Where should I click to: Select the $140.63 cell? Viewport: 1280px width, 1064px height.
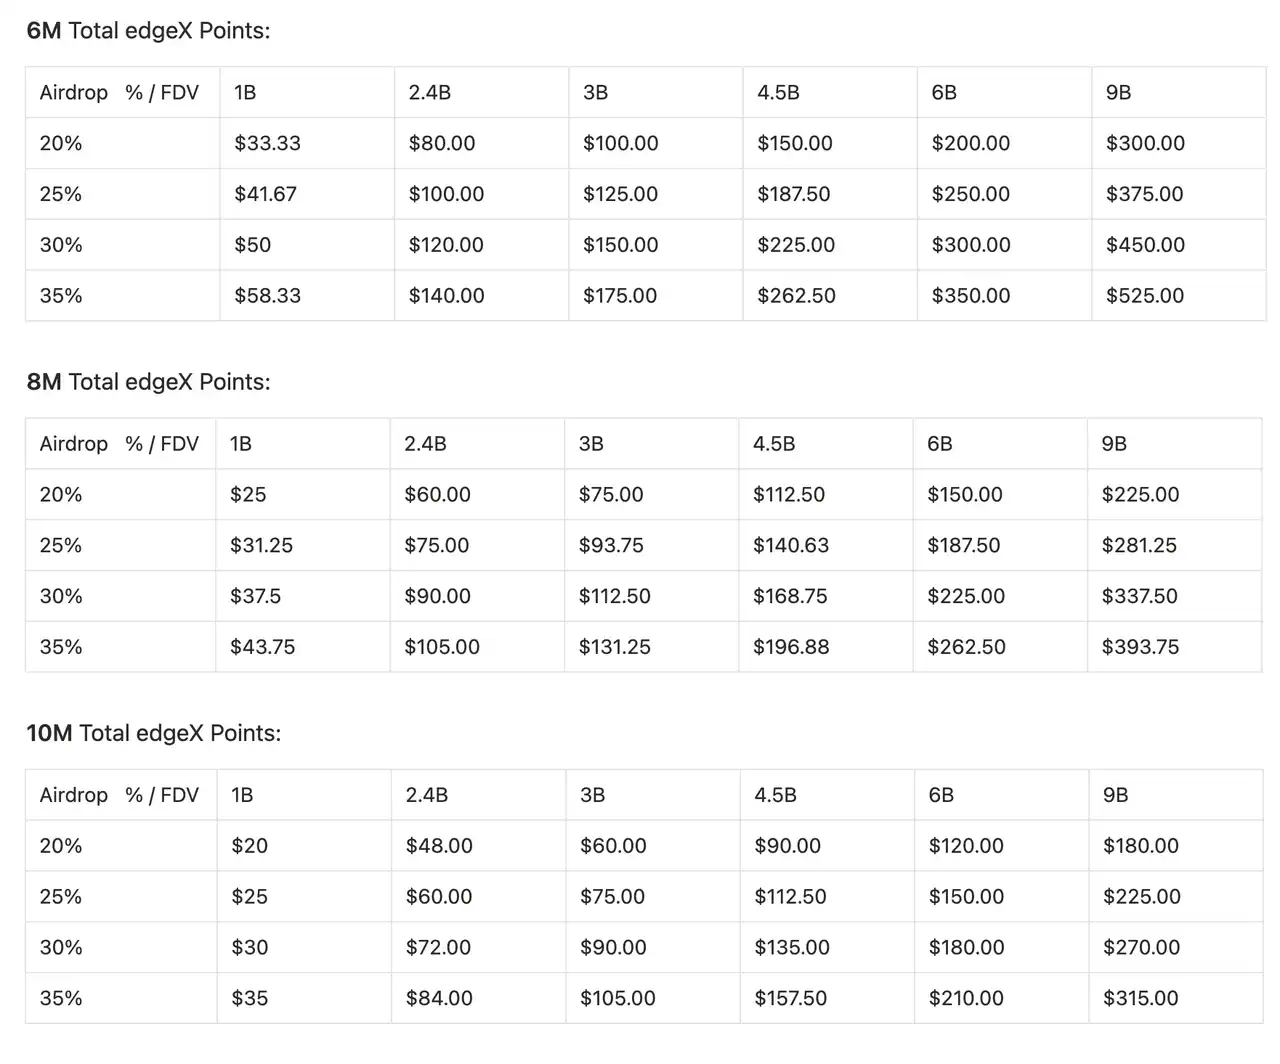tap(791, 545)
